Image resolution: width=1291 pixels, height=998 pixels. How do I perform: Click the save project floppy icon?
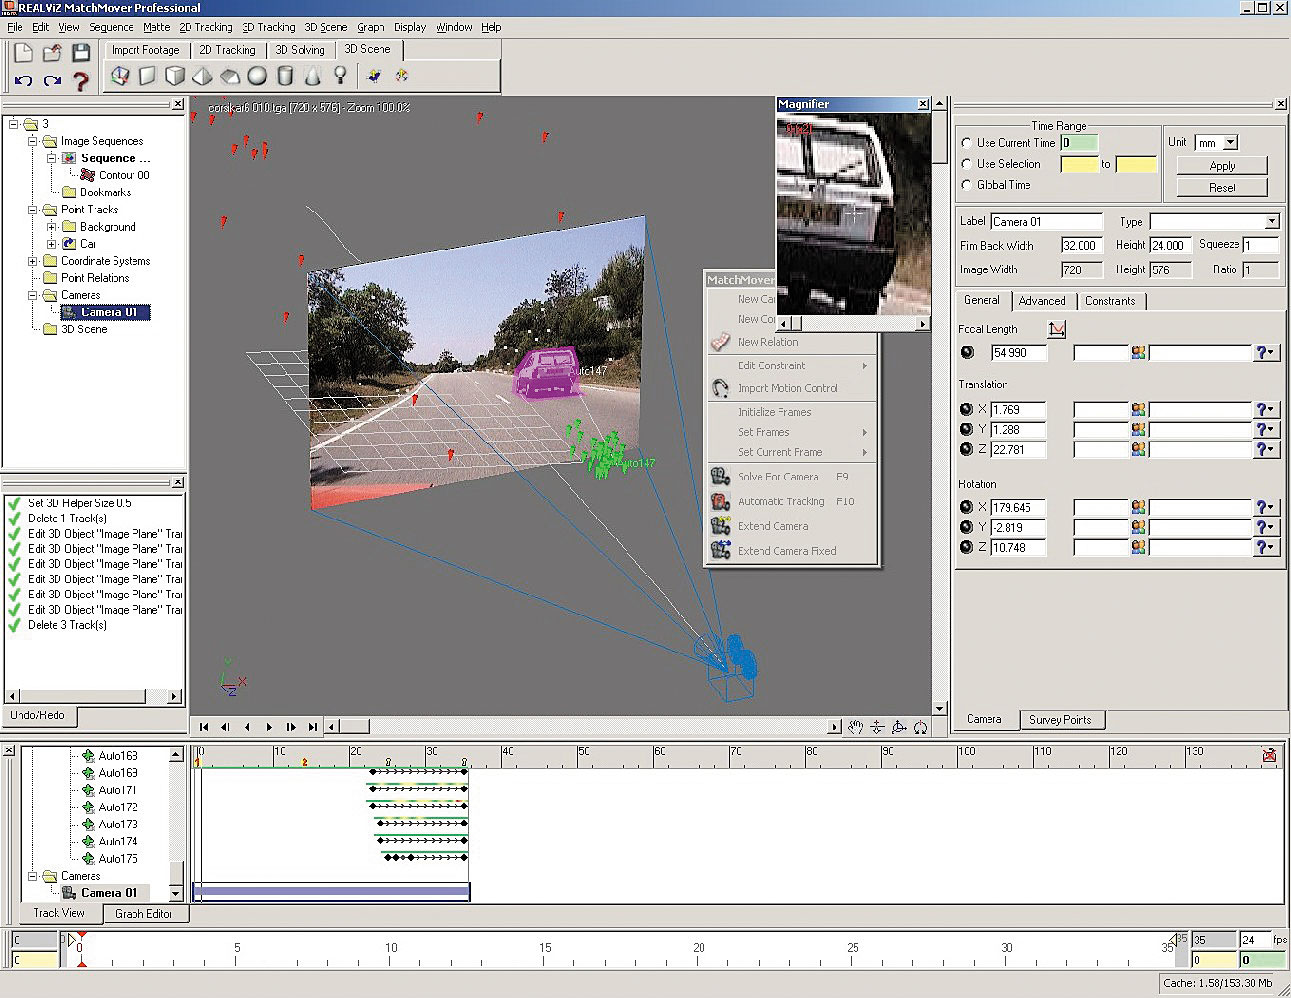[x=81, y=53]
